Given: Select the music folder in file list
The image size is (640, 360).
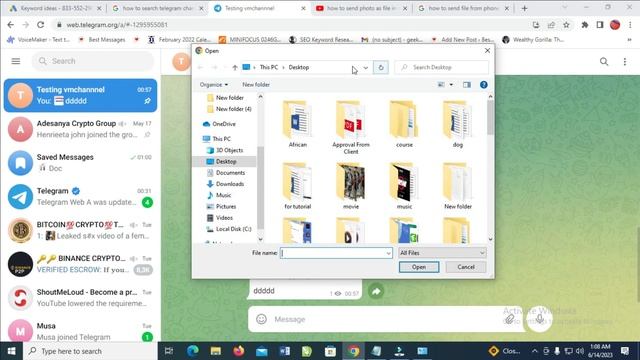Looking at the screenshot, I should [x=404, y=186].
